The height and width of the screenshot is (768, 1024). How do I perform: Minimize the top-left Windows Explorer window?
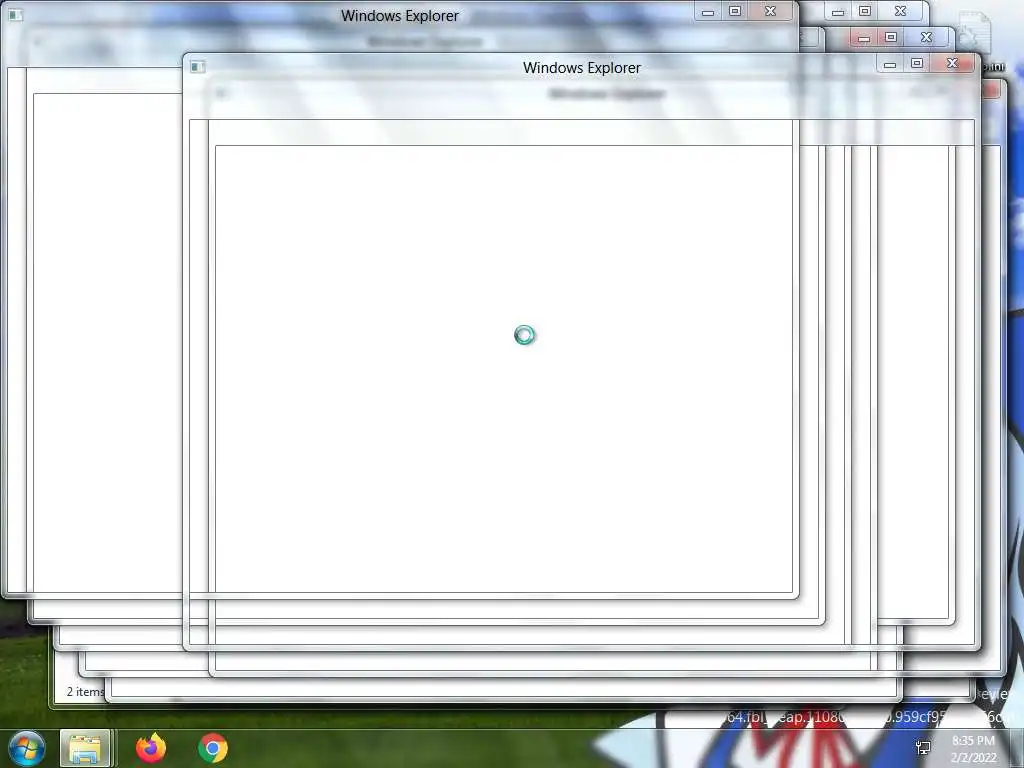707,11
